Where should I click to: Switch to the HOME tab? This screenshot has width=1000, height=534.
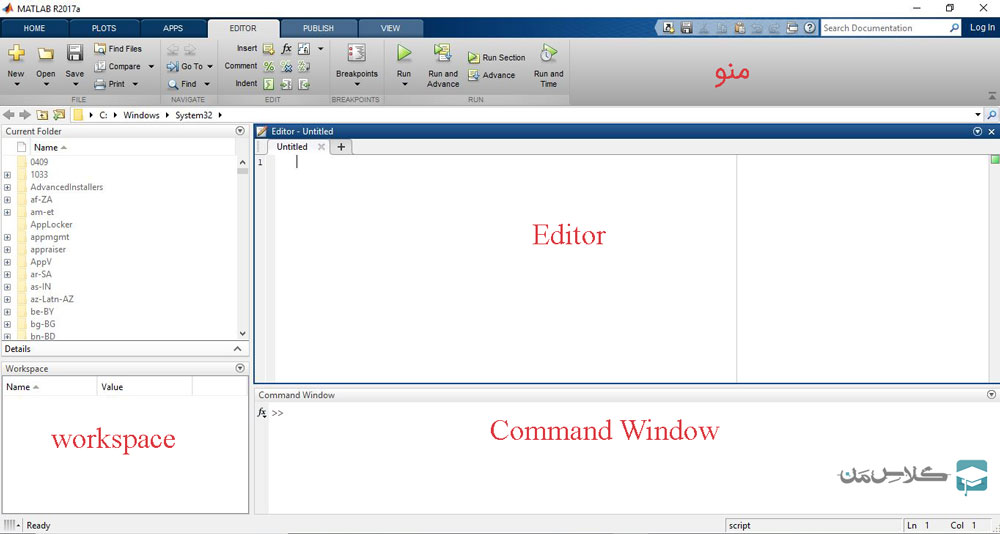(34, 28)
